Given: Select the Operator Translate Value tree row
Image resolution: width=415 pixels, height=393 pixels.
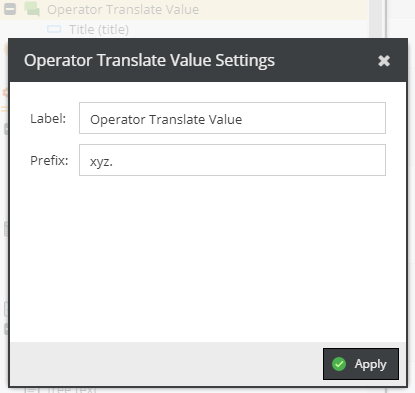Looking at the screenshot, I should (183, 9).
